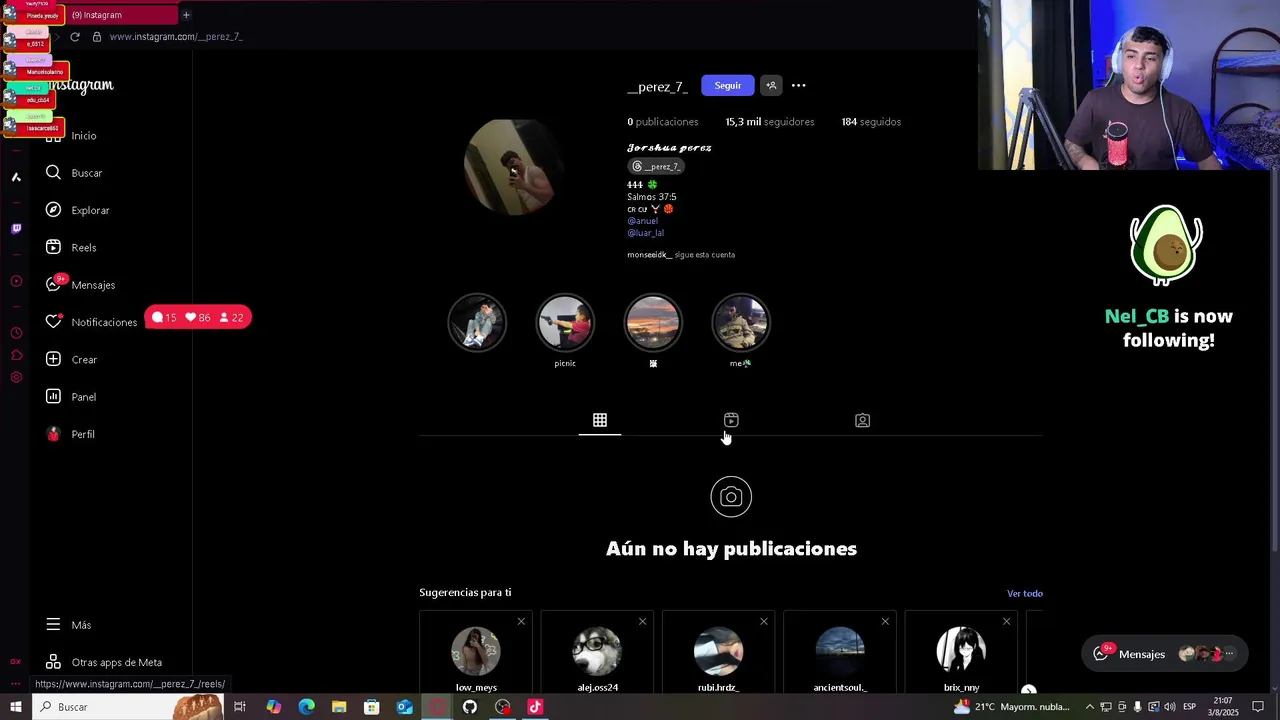The image size is (1280, 720).
Task: Show similar accounts button next to Seguir
Action: point(771,86)
